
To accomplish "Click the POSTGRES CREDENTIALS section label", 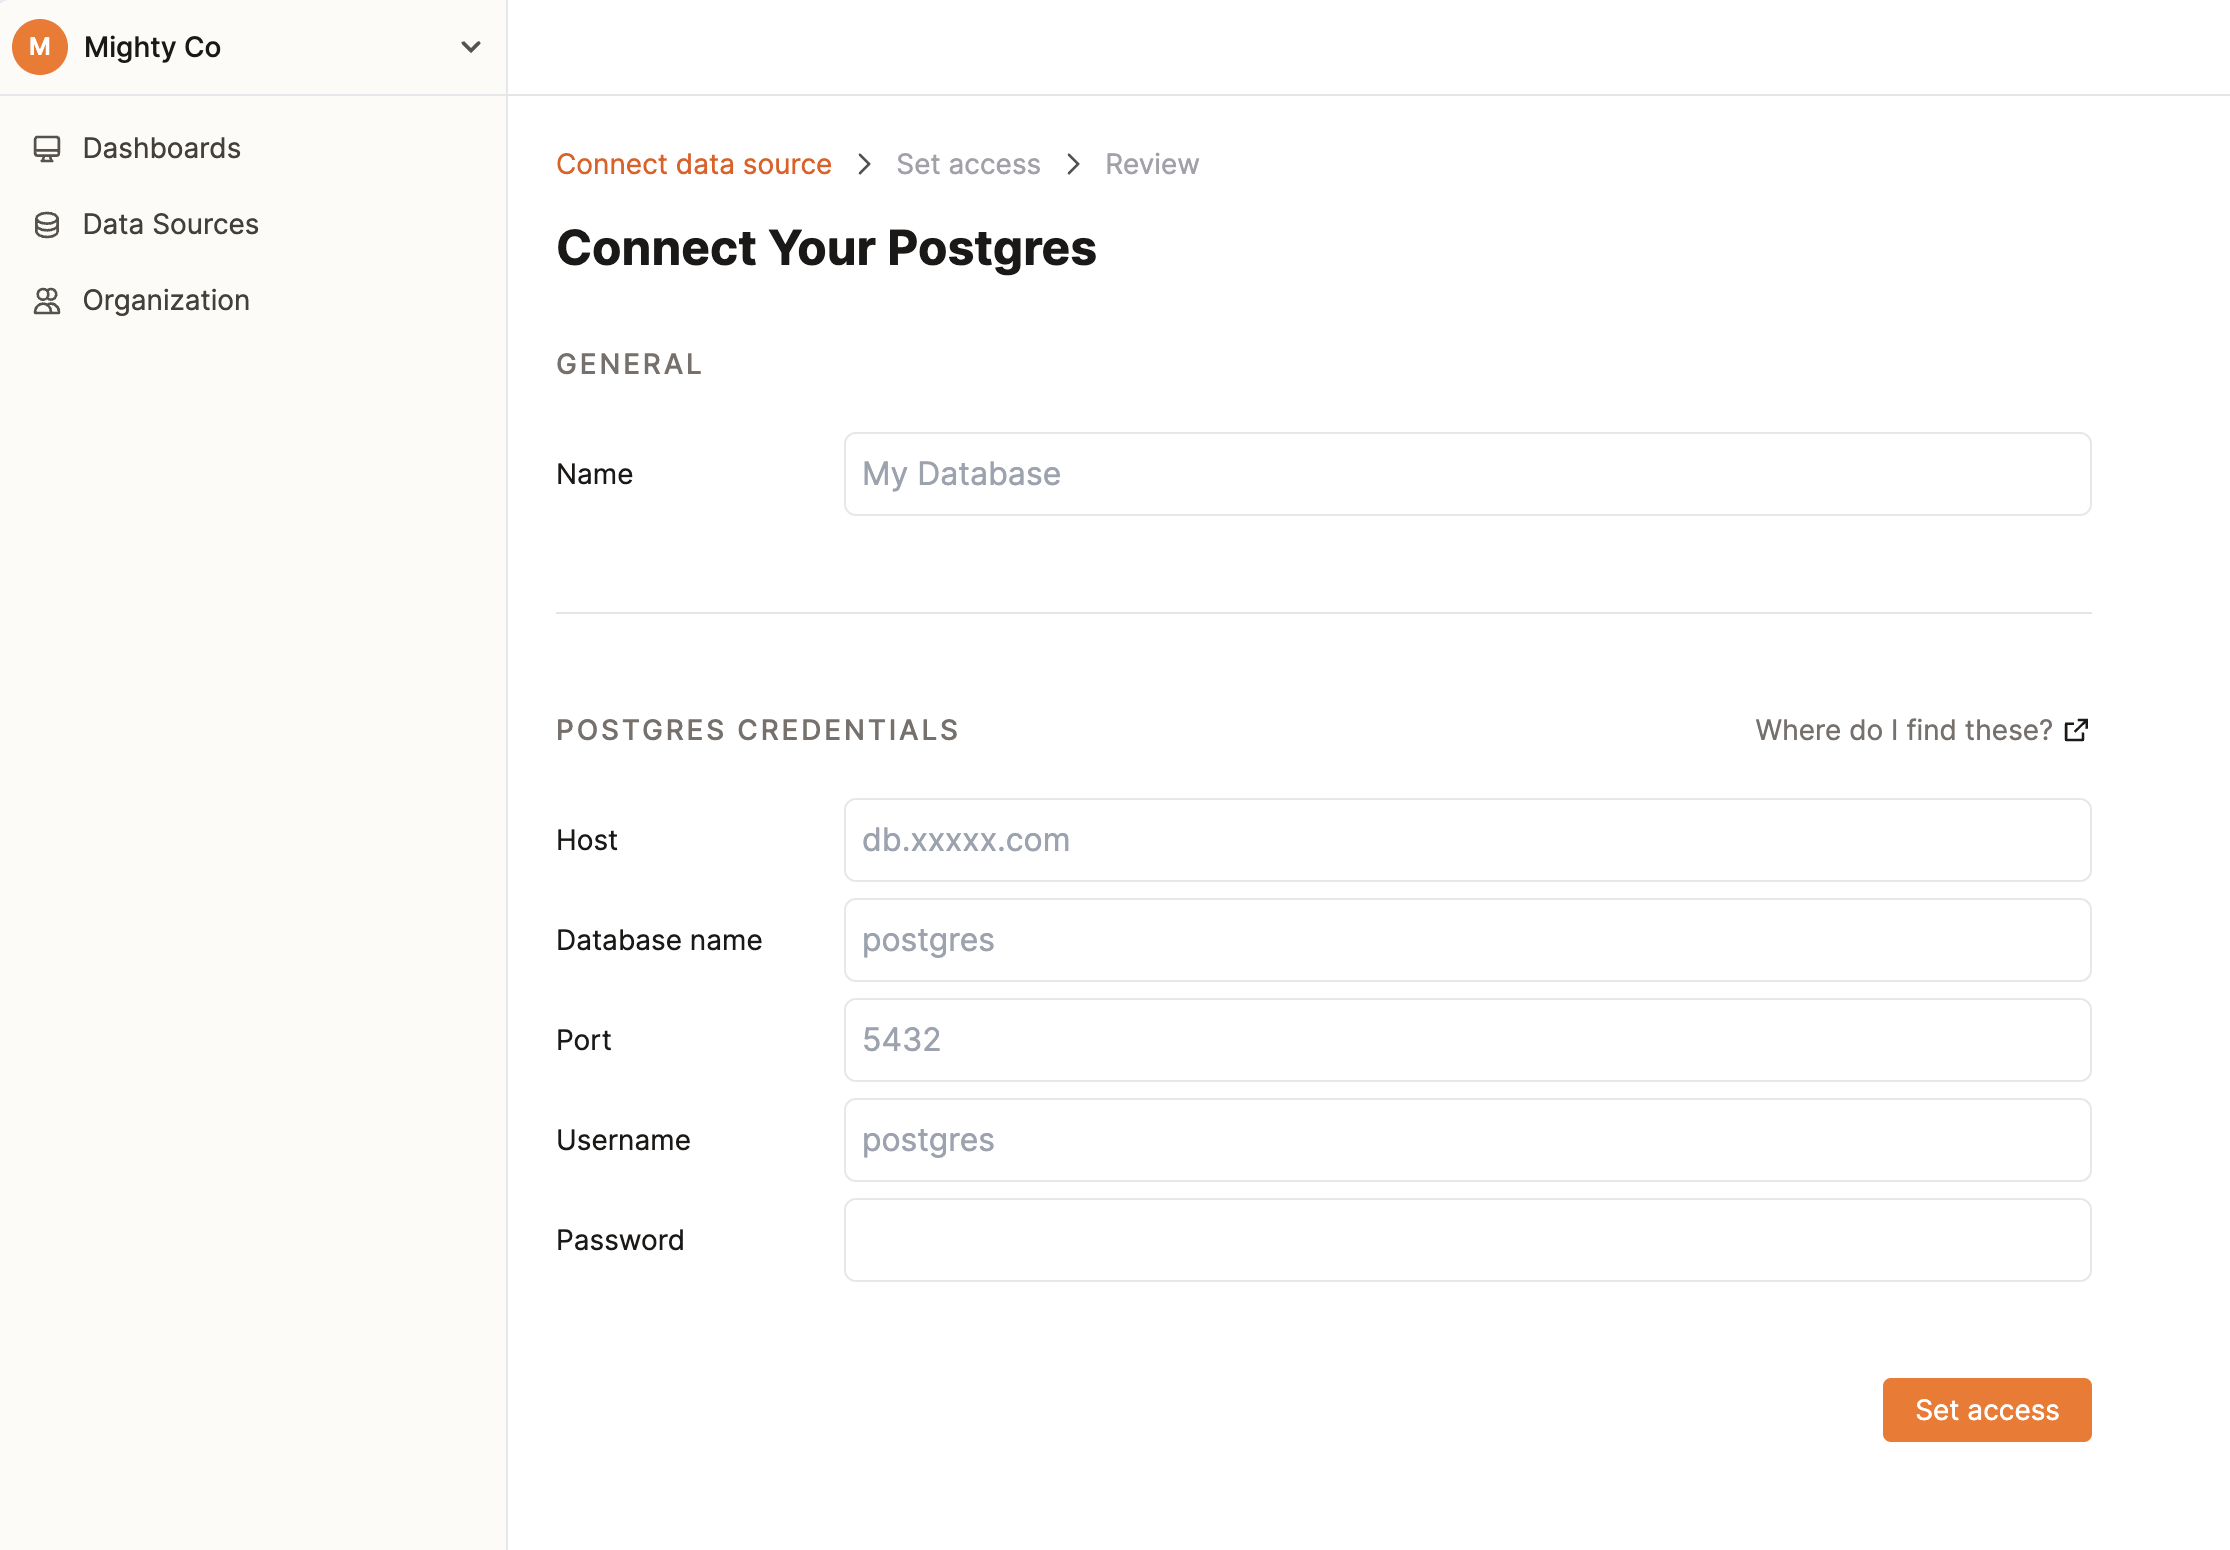I will coord(757,730).
